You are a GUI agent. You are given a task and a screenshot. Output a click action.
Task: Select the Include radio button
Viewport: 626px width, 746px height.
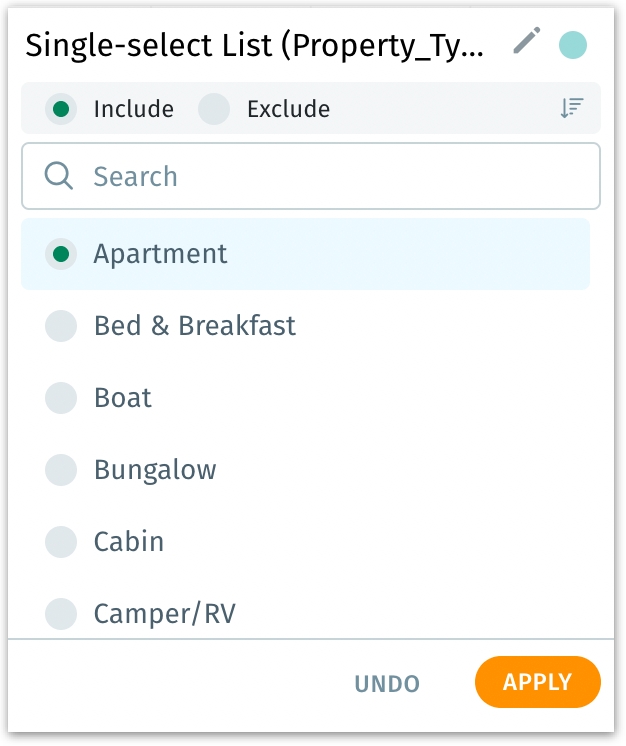pyautogui.click(x=61, y=109)
